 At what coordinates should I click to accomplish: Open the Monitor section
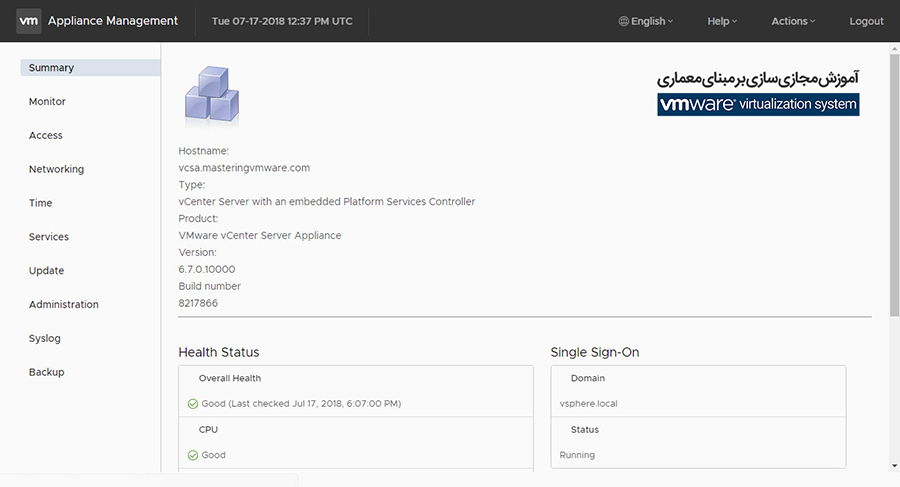coord(47,102)
